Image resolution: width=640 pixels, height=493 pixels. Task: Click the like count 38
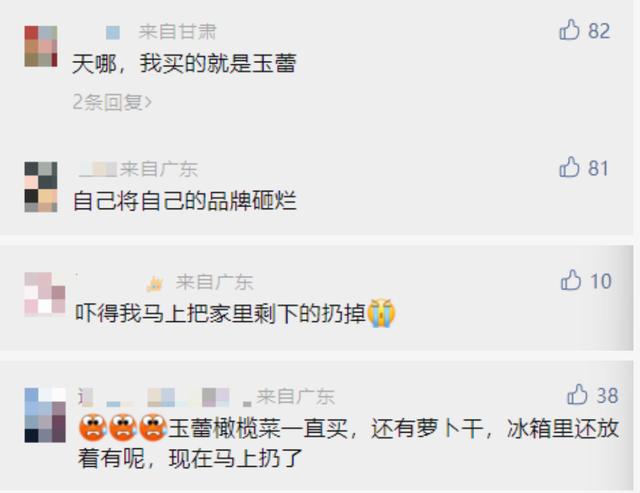tap(607, 396)
